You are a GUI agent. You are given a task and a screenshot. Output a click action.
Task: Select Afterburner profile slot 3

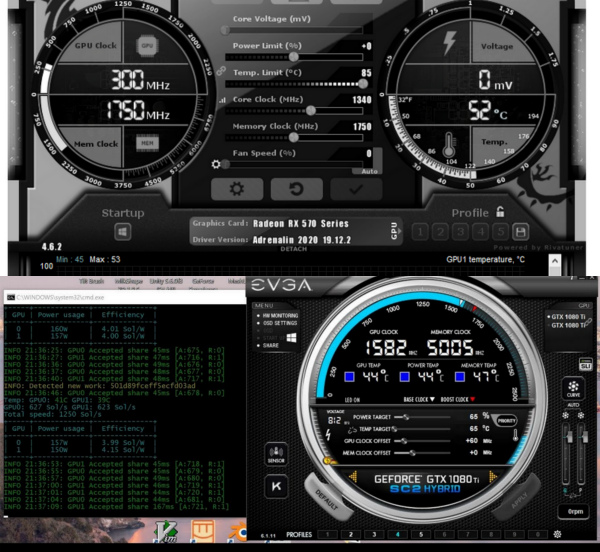pos(460,232)
